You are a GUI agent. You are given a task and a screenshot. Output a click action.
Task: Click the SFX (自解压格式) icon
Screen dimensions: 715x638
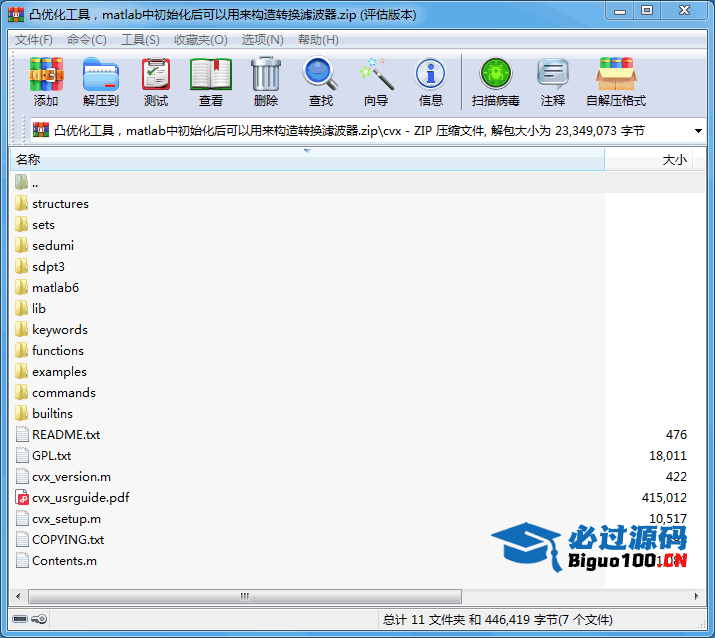pyautogui.click(x=616, y=74)
